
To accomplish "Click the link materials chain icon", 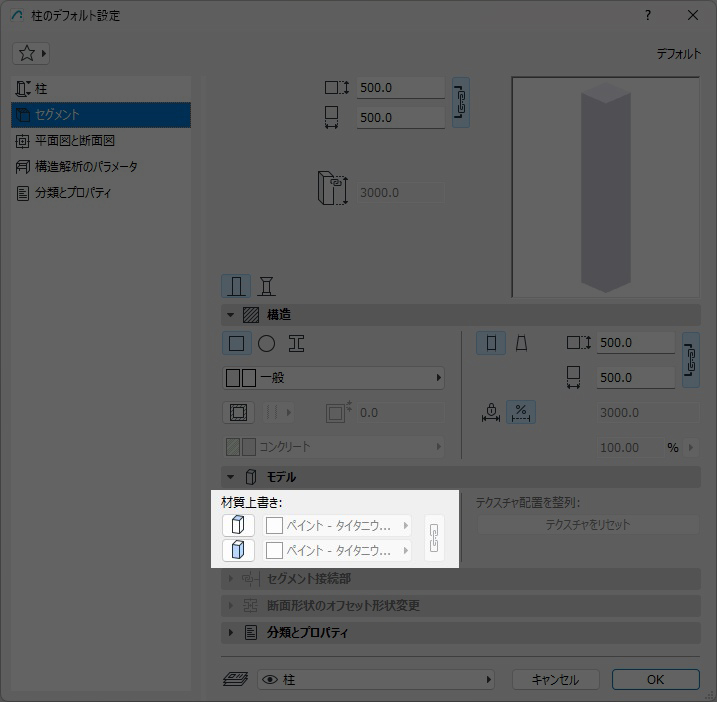I will tap(434, 538).
